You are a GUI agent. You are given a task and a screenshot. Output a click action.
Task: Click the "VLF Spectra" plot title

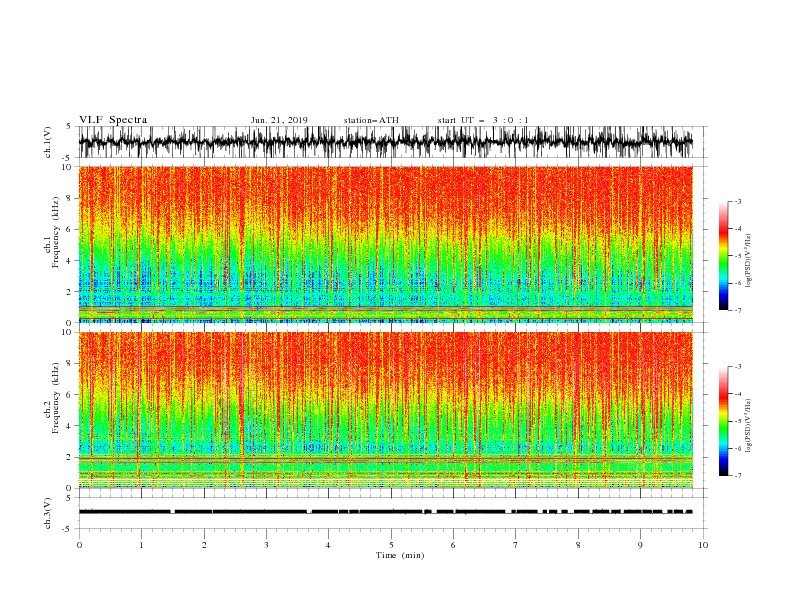pyautogui.click(x=113, y=120)
